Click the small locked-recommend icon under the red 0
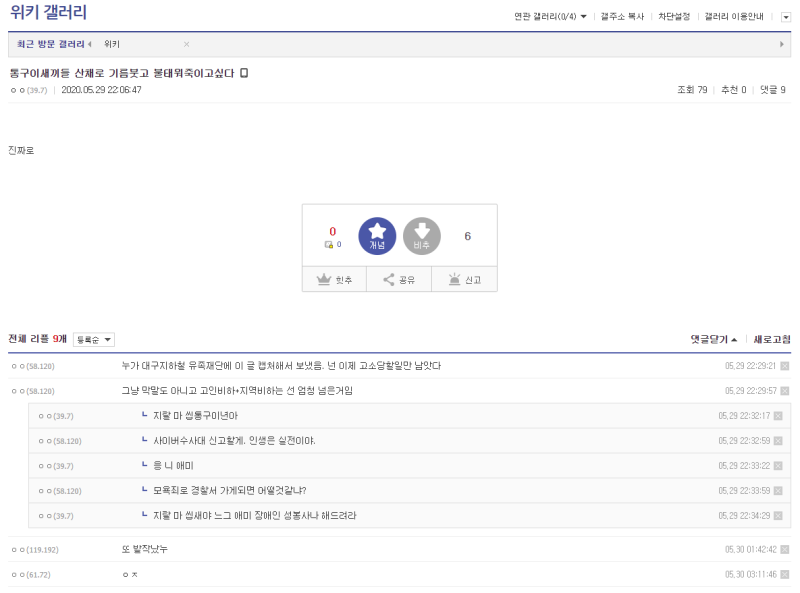Image resolution: width=800 pixels, height=593 pixels. [329, 245]
